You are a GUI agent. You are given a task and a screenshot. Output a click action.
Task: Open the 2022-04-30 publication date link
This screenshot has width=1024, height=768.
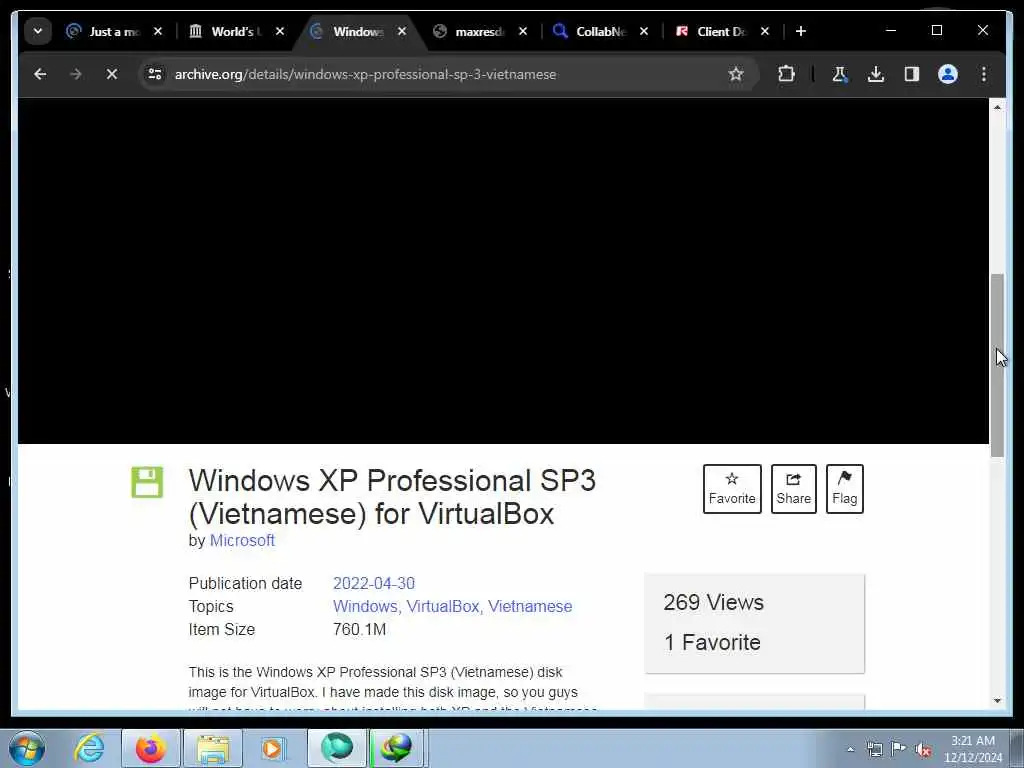click(374, 583)
